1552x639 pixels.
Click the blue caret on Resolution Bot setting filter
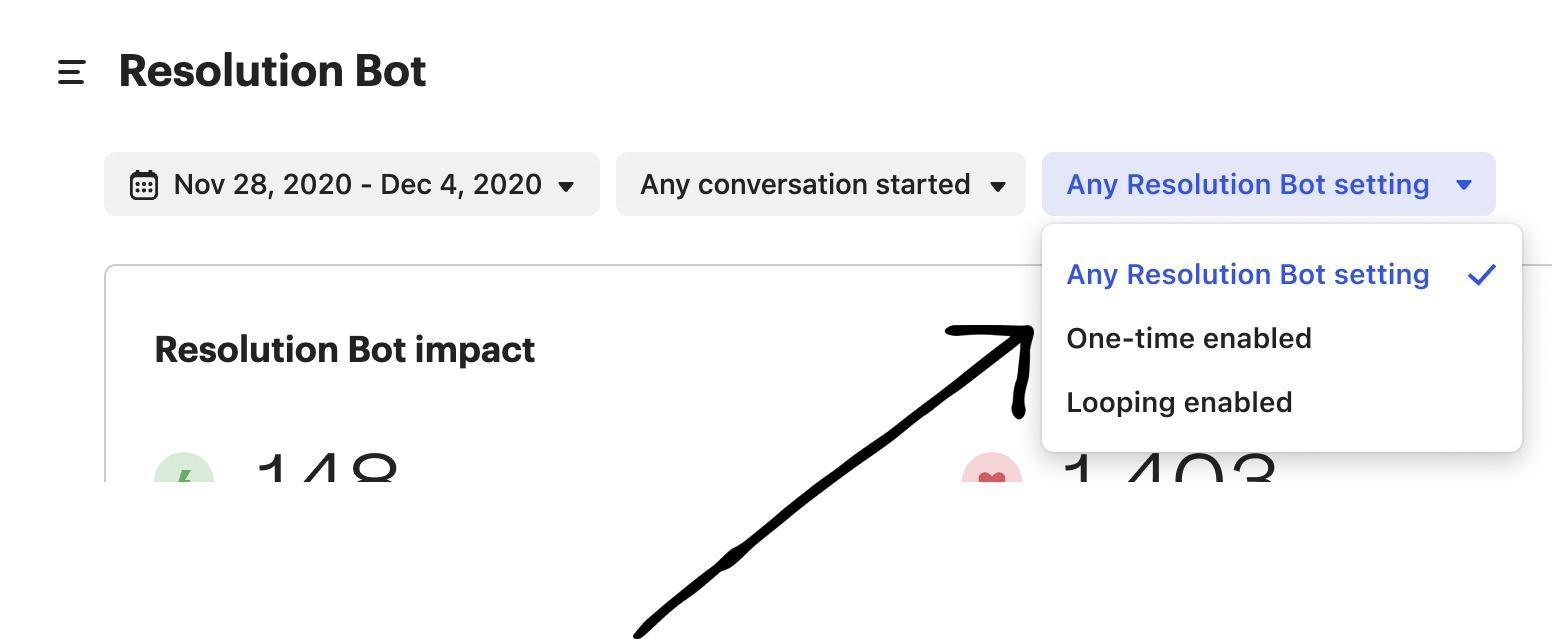pyautogui.click(x=1464, y=185)
